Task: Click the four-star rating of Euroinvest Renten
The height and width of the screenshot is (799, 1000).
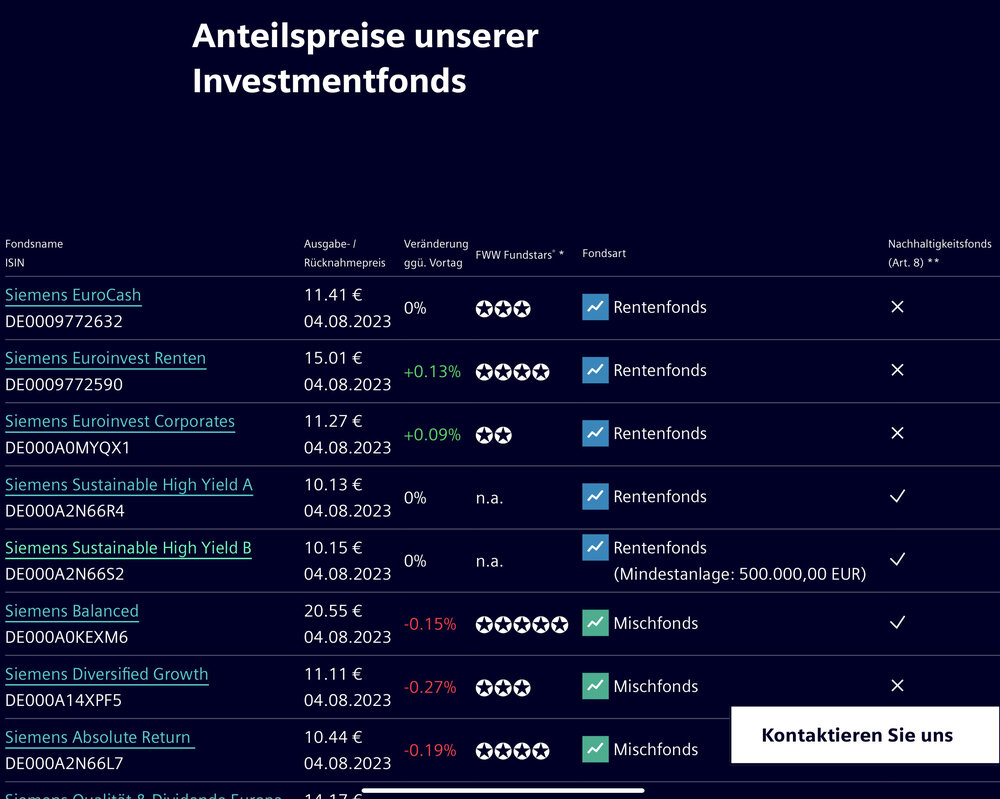Action: tap(512, 372)
